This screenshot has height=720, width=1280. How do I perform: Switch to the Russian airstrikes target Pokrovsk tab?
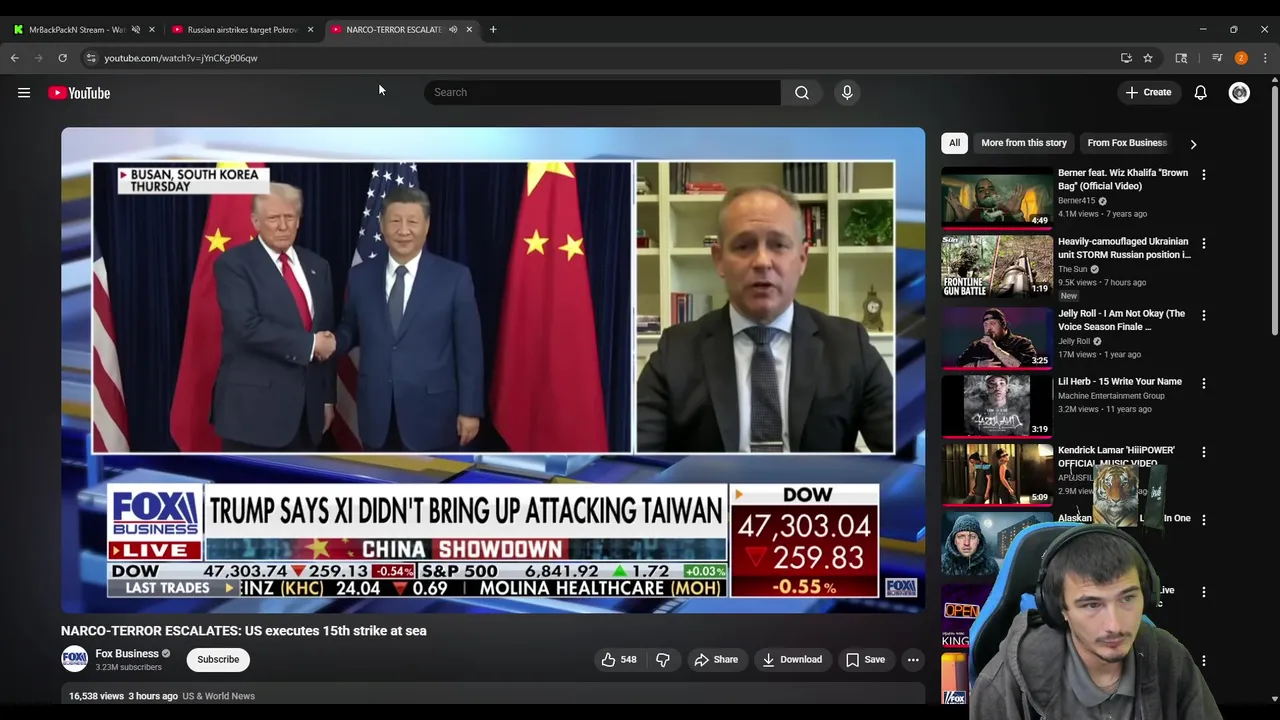point(243,29)
